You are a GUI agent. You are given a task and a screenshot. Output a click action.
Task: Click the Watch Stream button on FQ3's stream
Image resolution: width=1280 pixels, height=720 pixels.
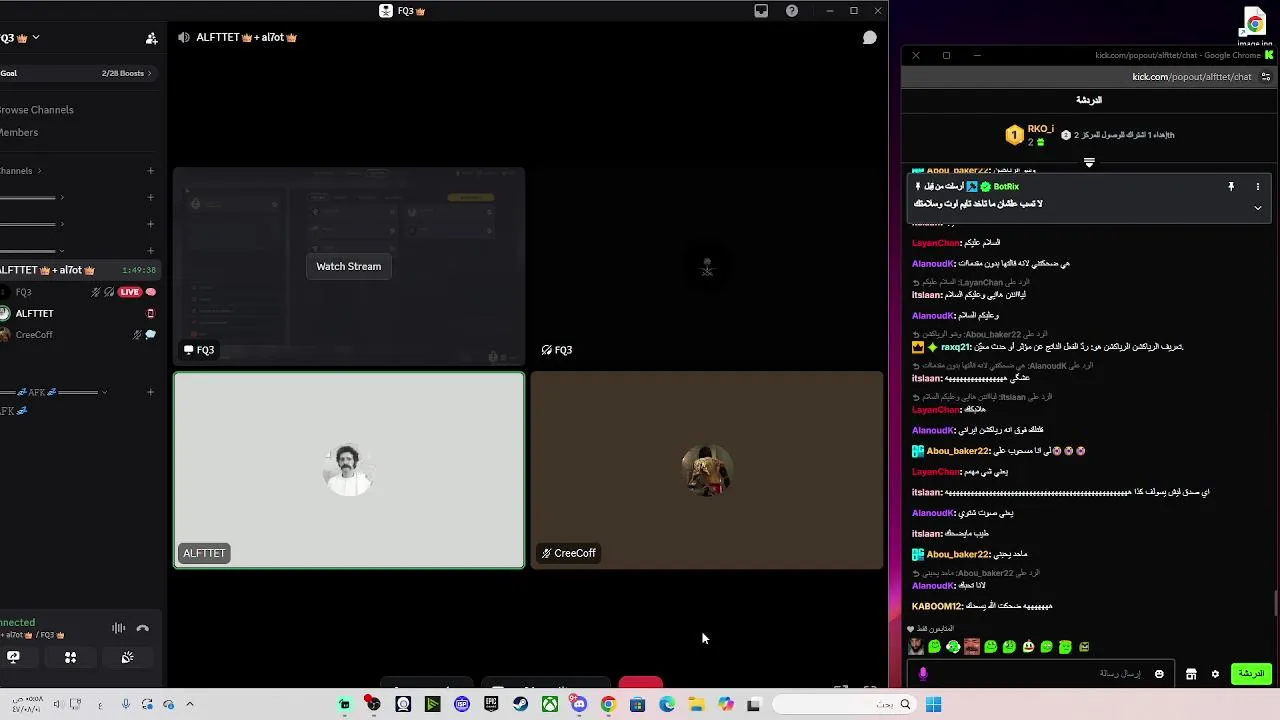click(348, 266)
